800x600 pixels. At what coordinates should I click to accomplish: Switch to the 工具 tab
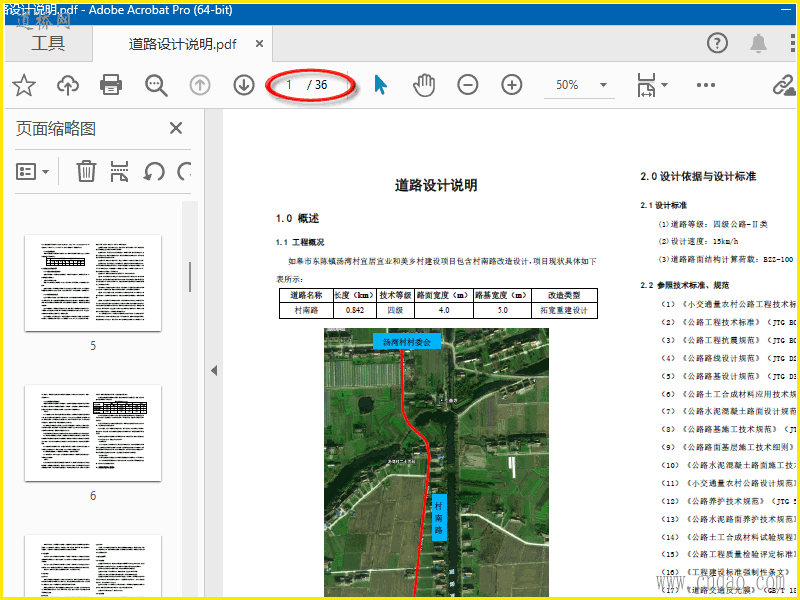tap(47, 43)
